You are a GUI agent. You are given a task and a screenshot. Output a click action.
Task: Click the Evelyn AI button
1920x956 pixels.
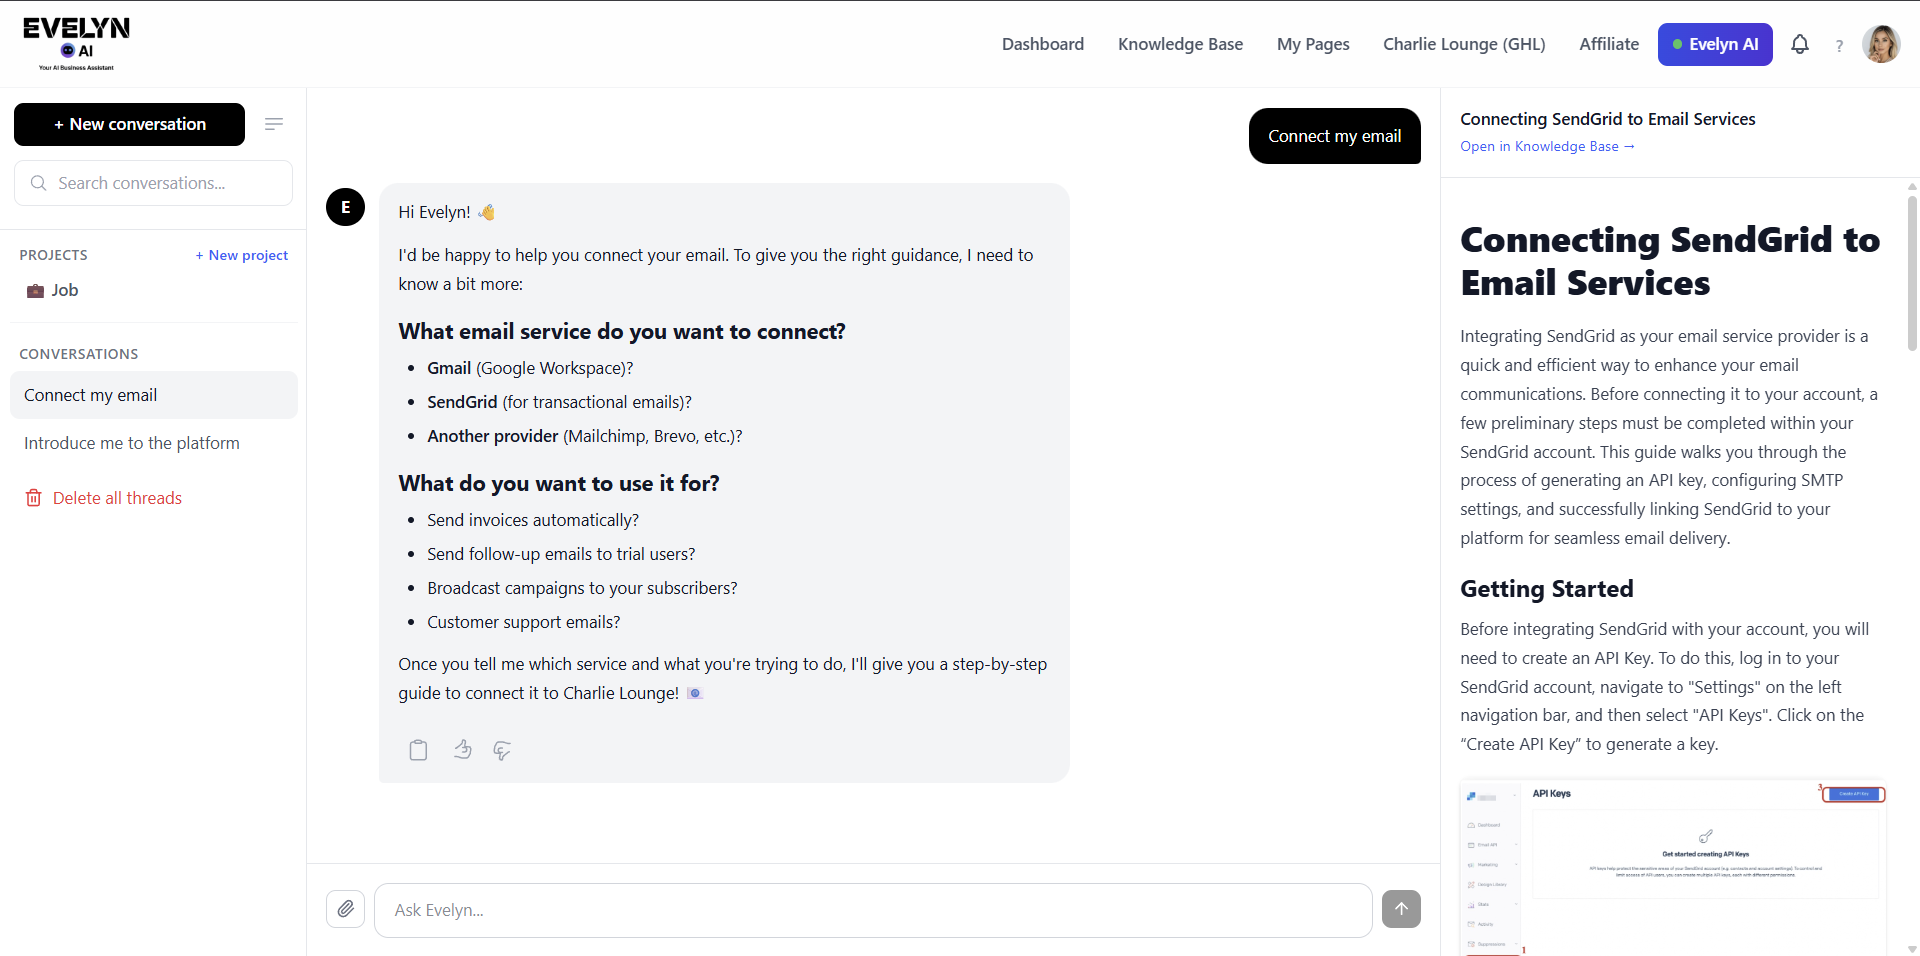[x=1715, y=44]
